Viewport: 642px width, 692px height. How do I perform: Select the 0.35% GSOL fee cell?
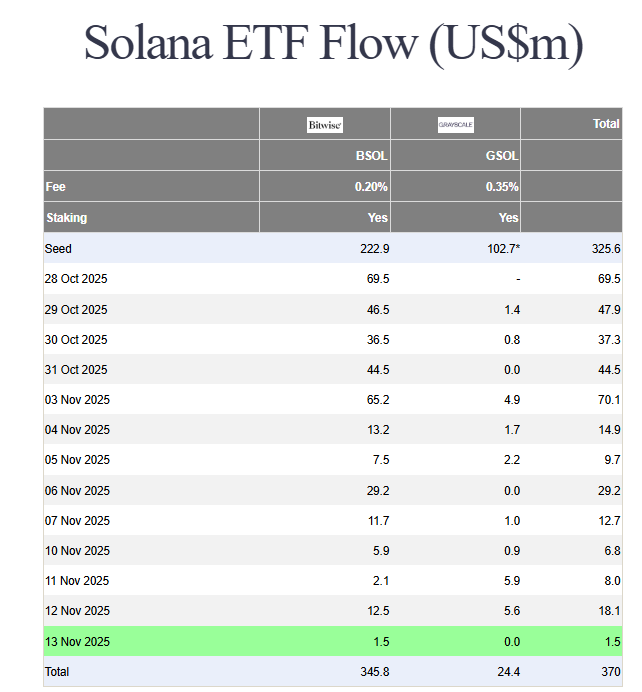point(502,187)
